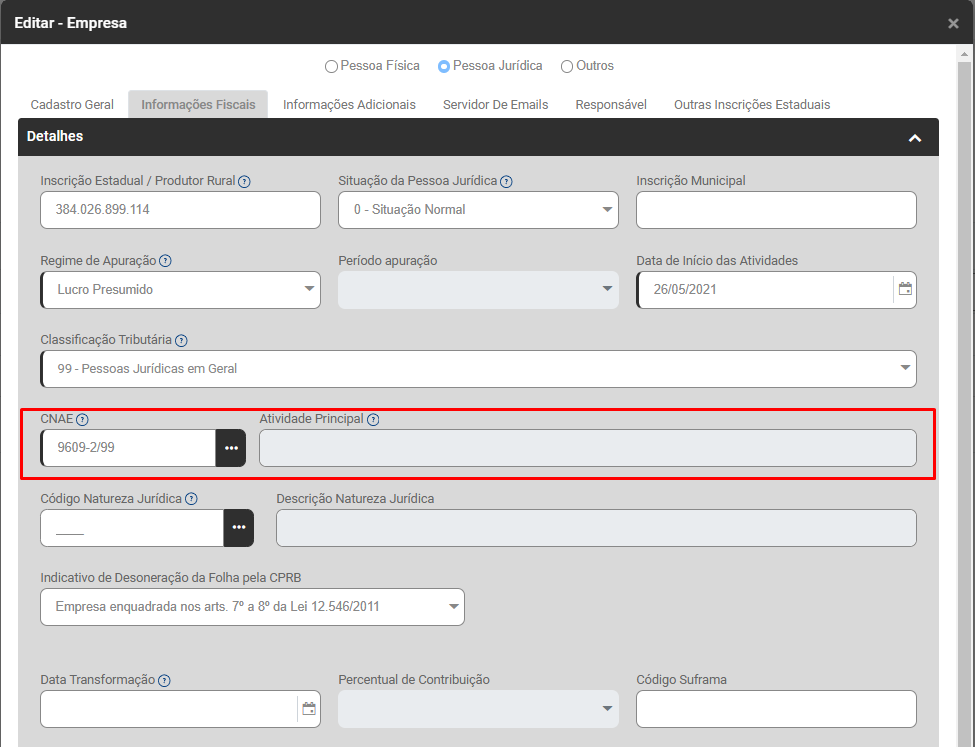Screen dimensions: 975x747
Task: Open calendar picker for Data Transformação
Action: tap(309, 709)
